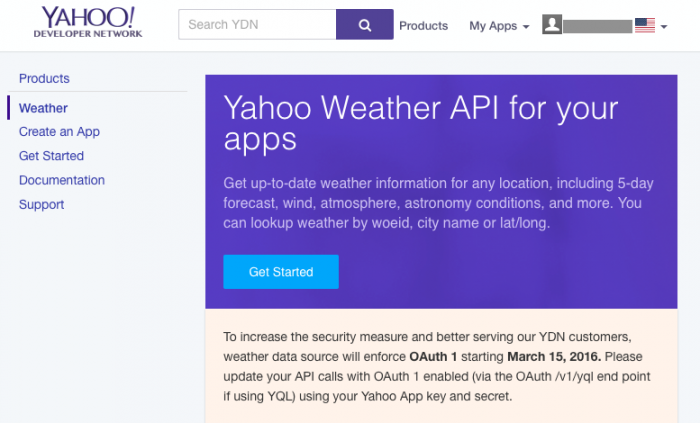Image resolution: width=700 pixels, height=423 pixels.
Task: Click the bold OAuth 1 text in notice
Action: point(433,357)
